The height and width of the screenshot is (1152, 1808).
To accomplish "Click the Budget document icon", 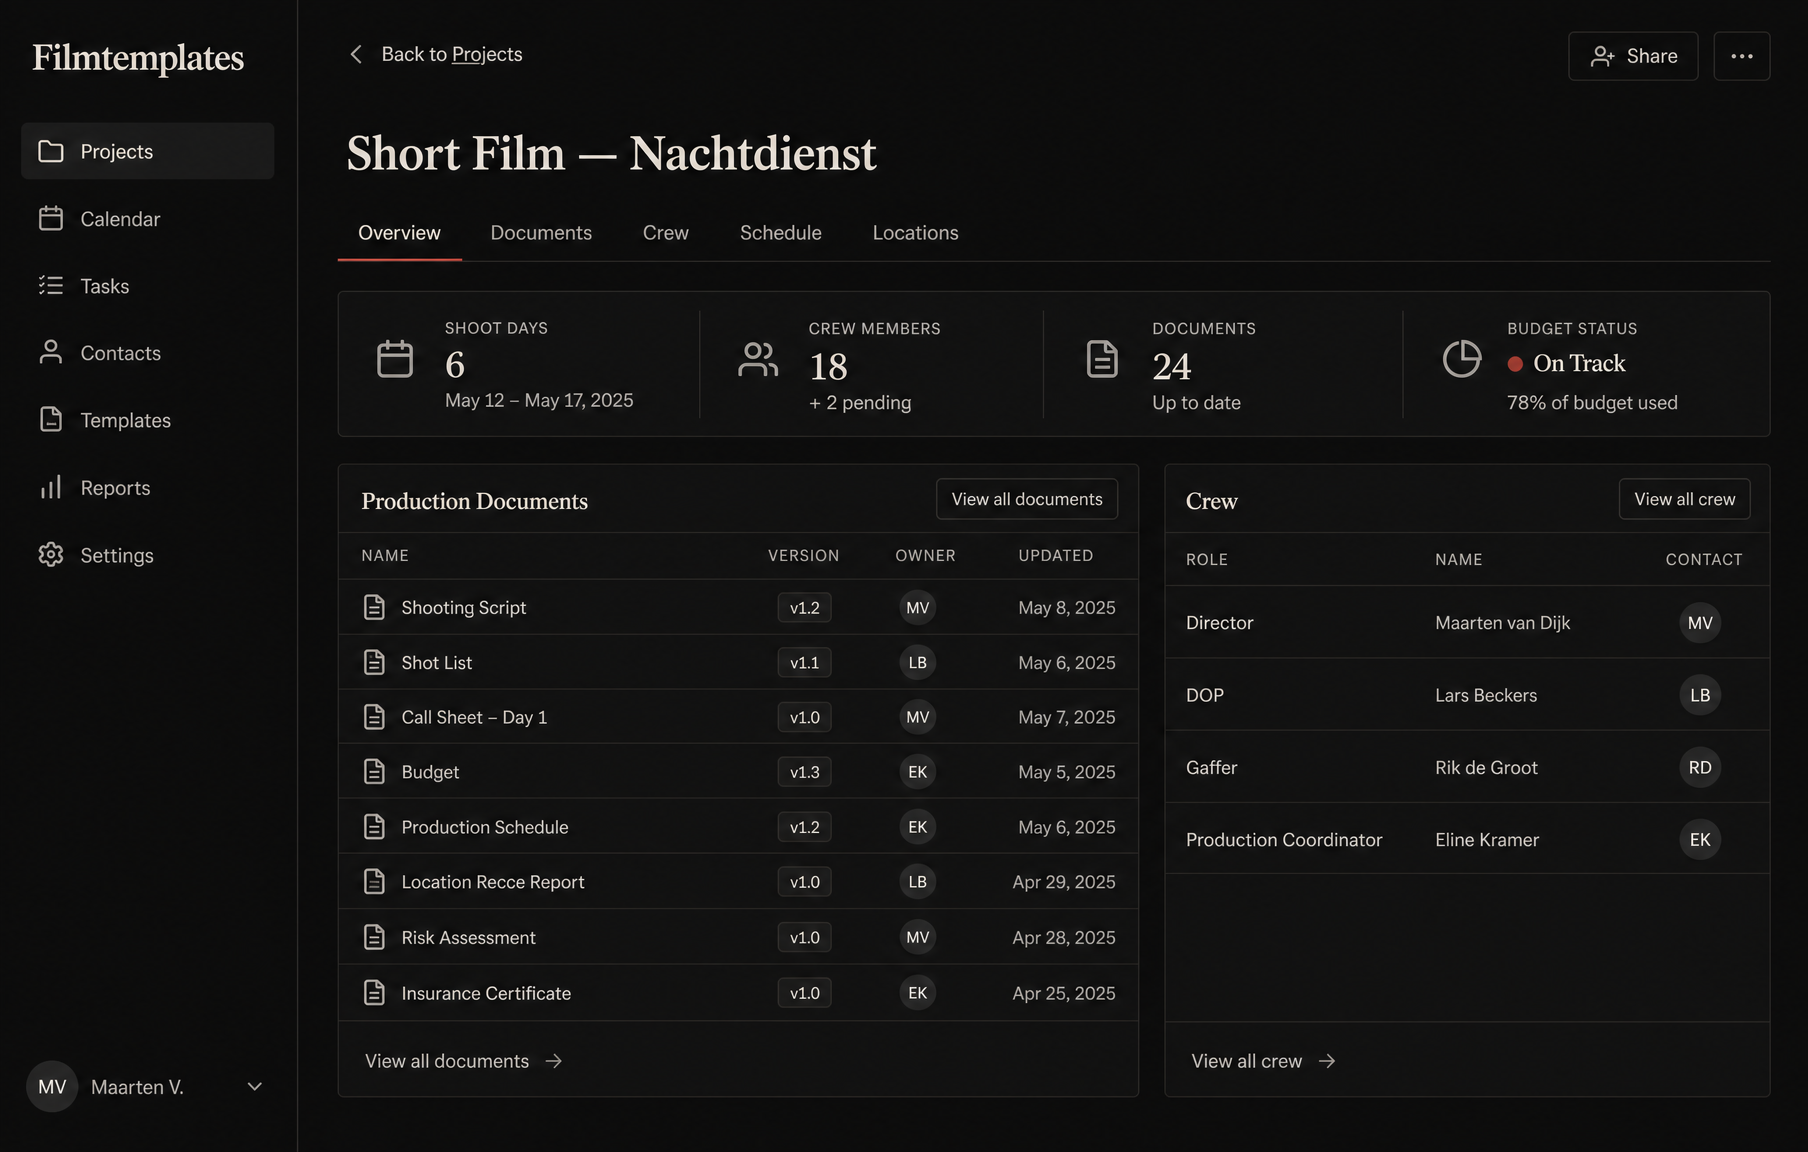I will pyautogui.click(x=374, y=772).
